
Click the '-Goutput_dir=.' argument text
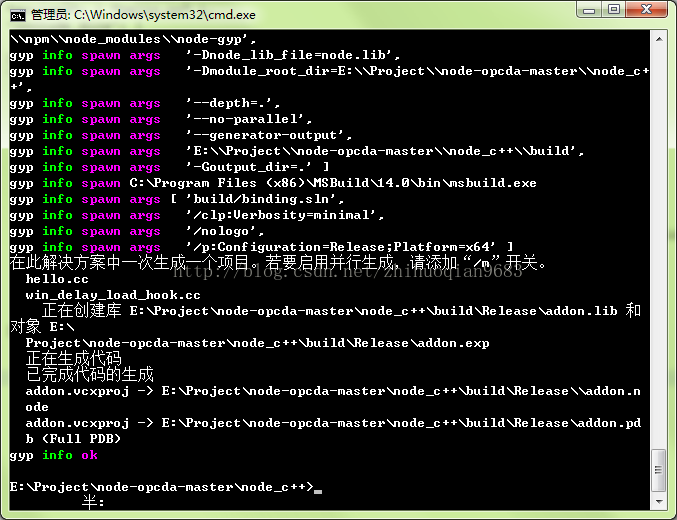coord(249,167)
